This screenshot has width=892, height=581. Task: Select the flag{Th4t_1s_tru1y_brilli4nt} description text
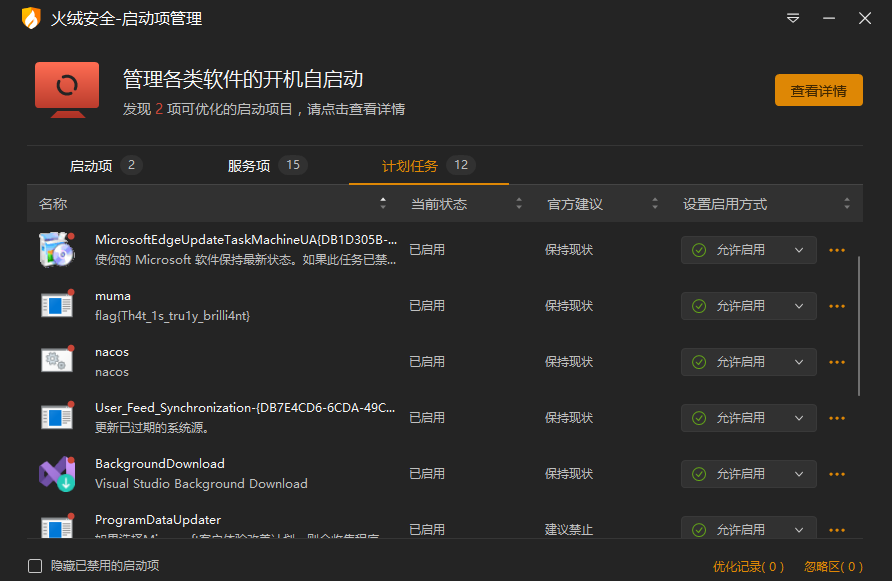172,316
